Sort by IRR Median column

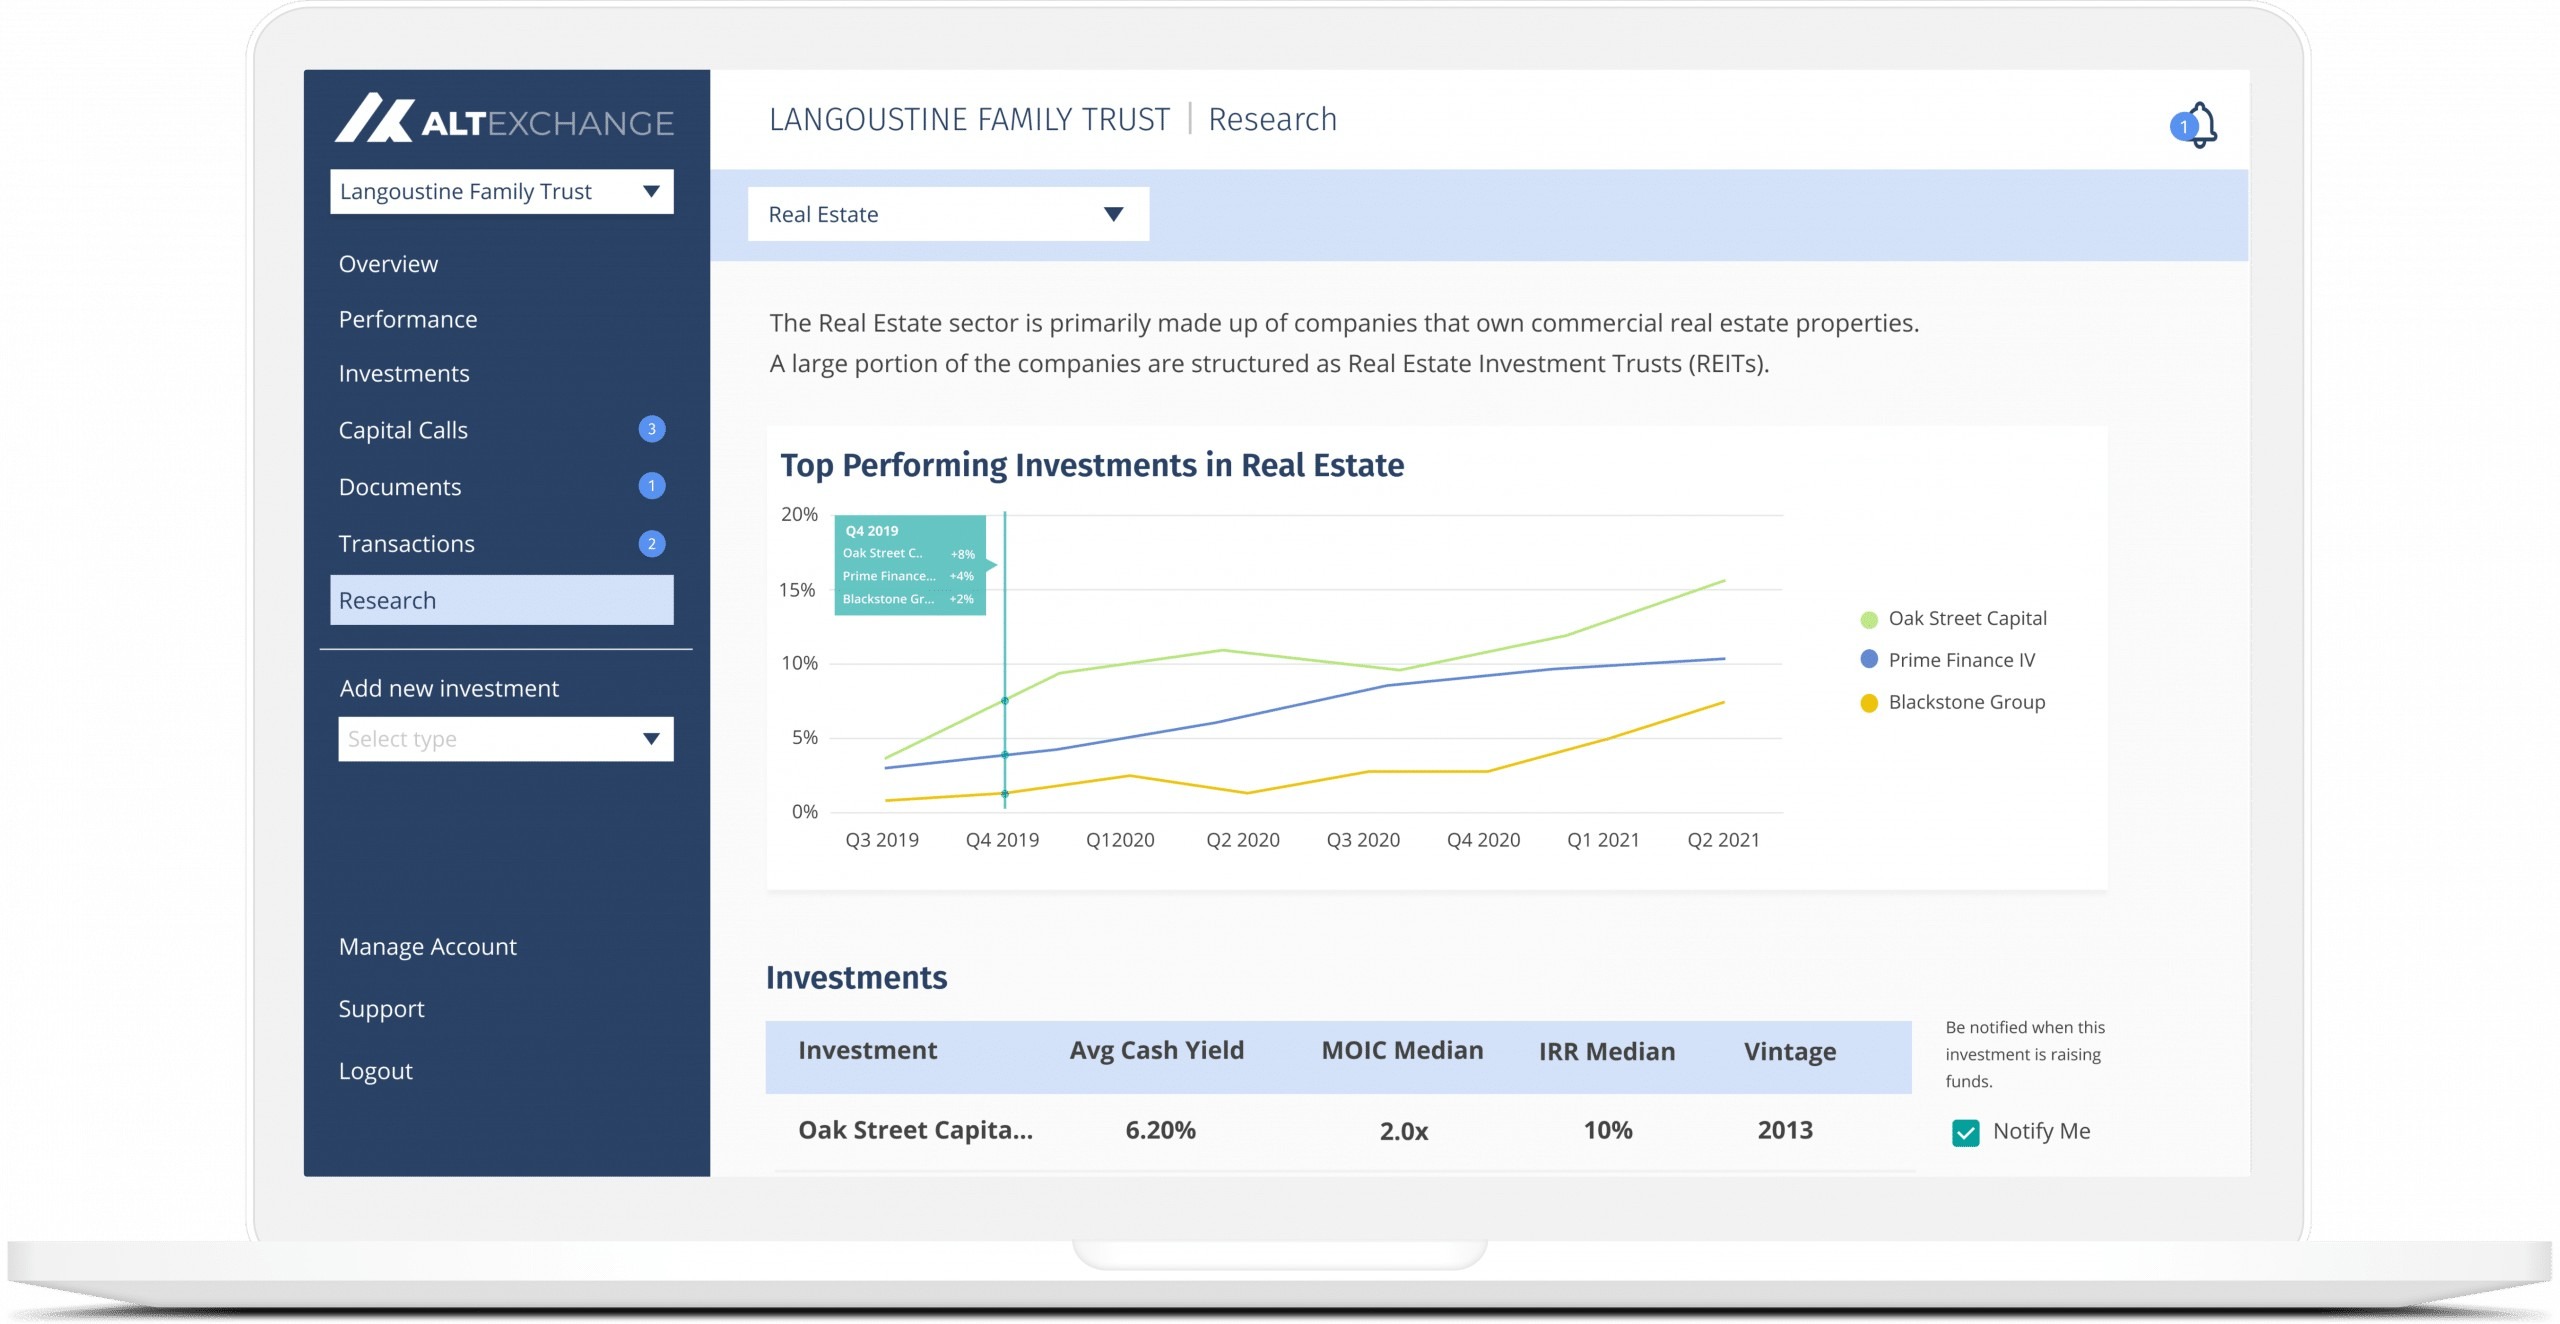pyautogui.click(x=1607, y=1051)
